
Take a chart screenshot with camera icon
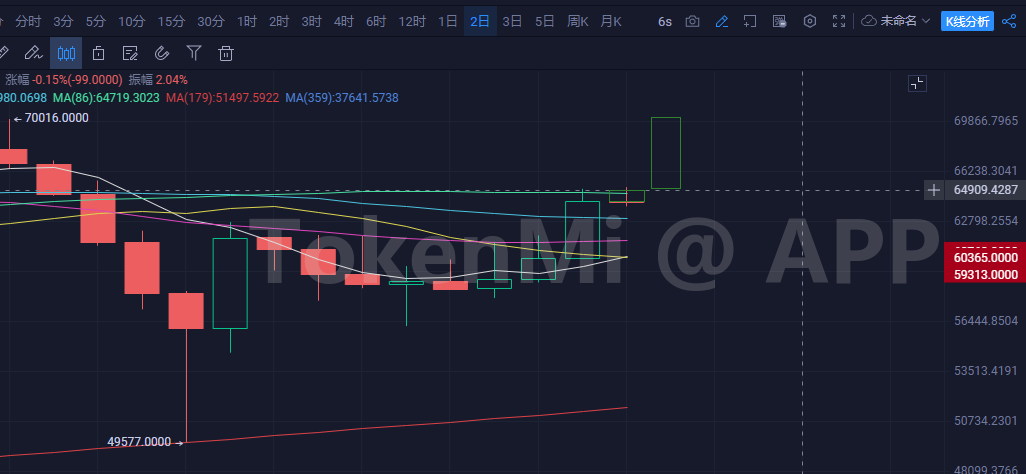click(692, 21)
